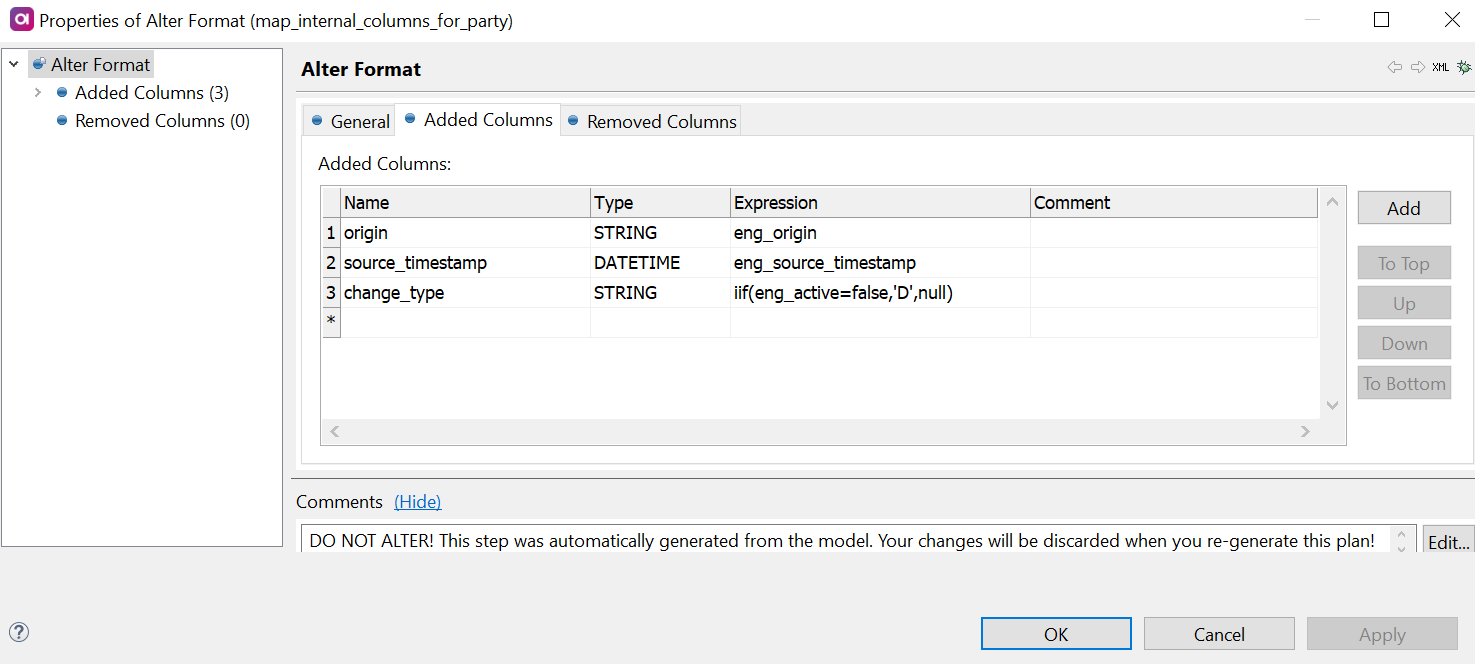This screenshot has height=664, width=1475.
Task: Click the Alter Format tree node icon
Action: pos(39,65)
